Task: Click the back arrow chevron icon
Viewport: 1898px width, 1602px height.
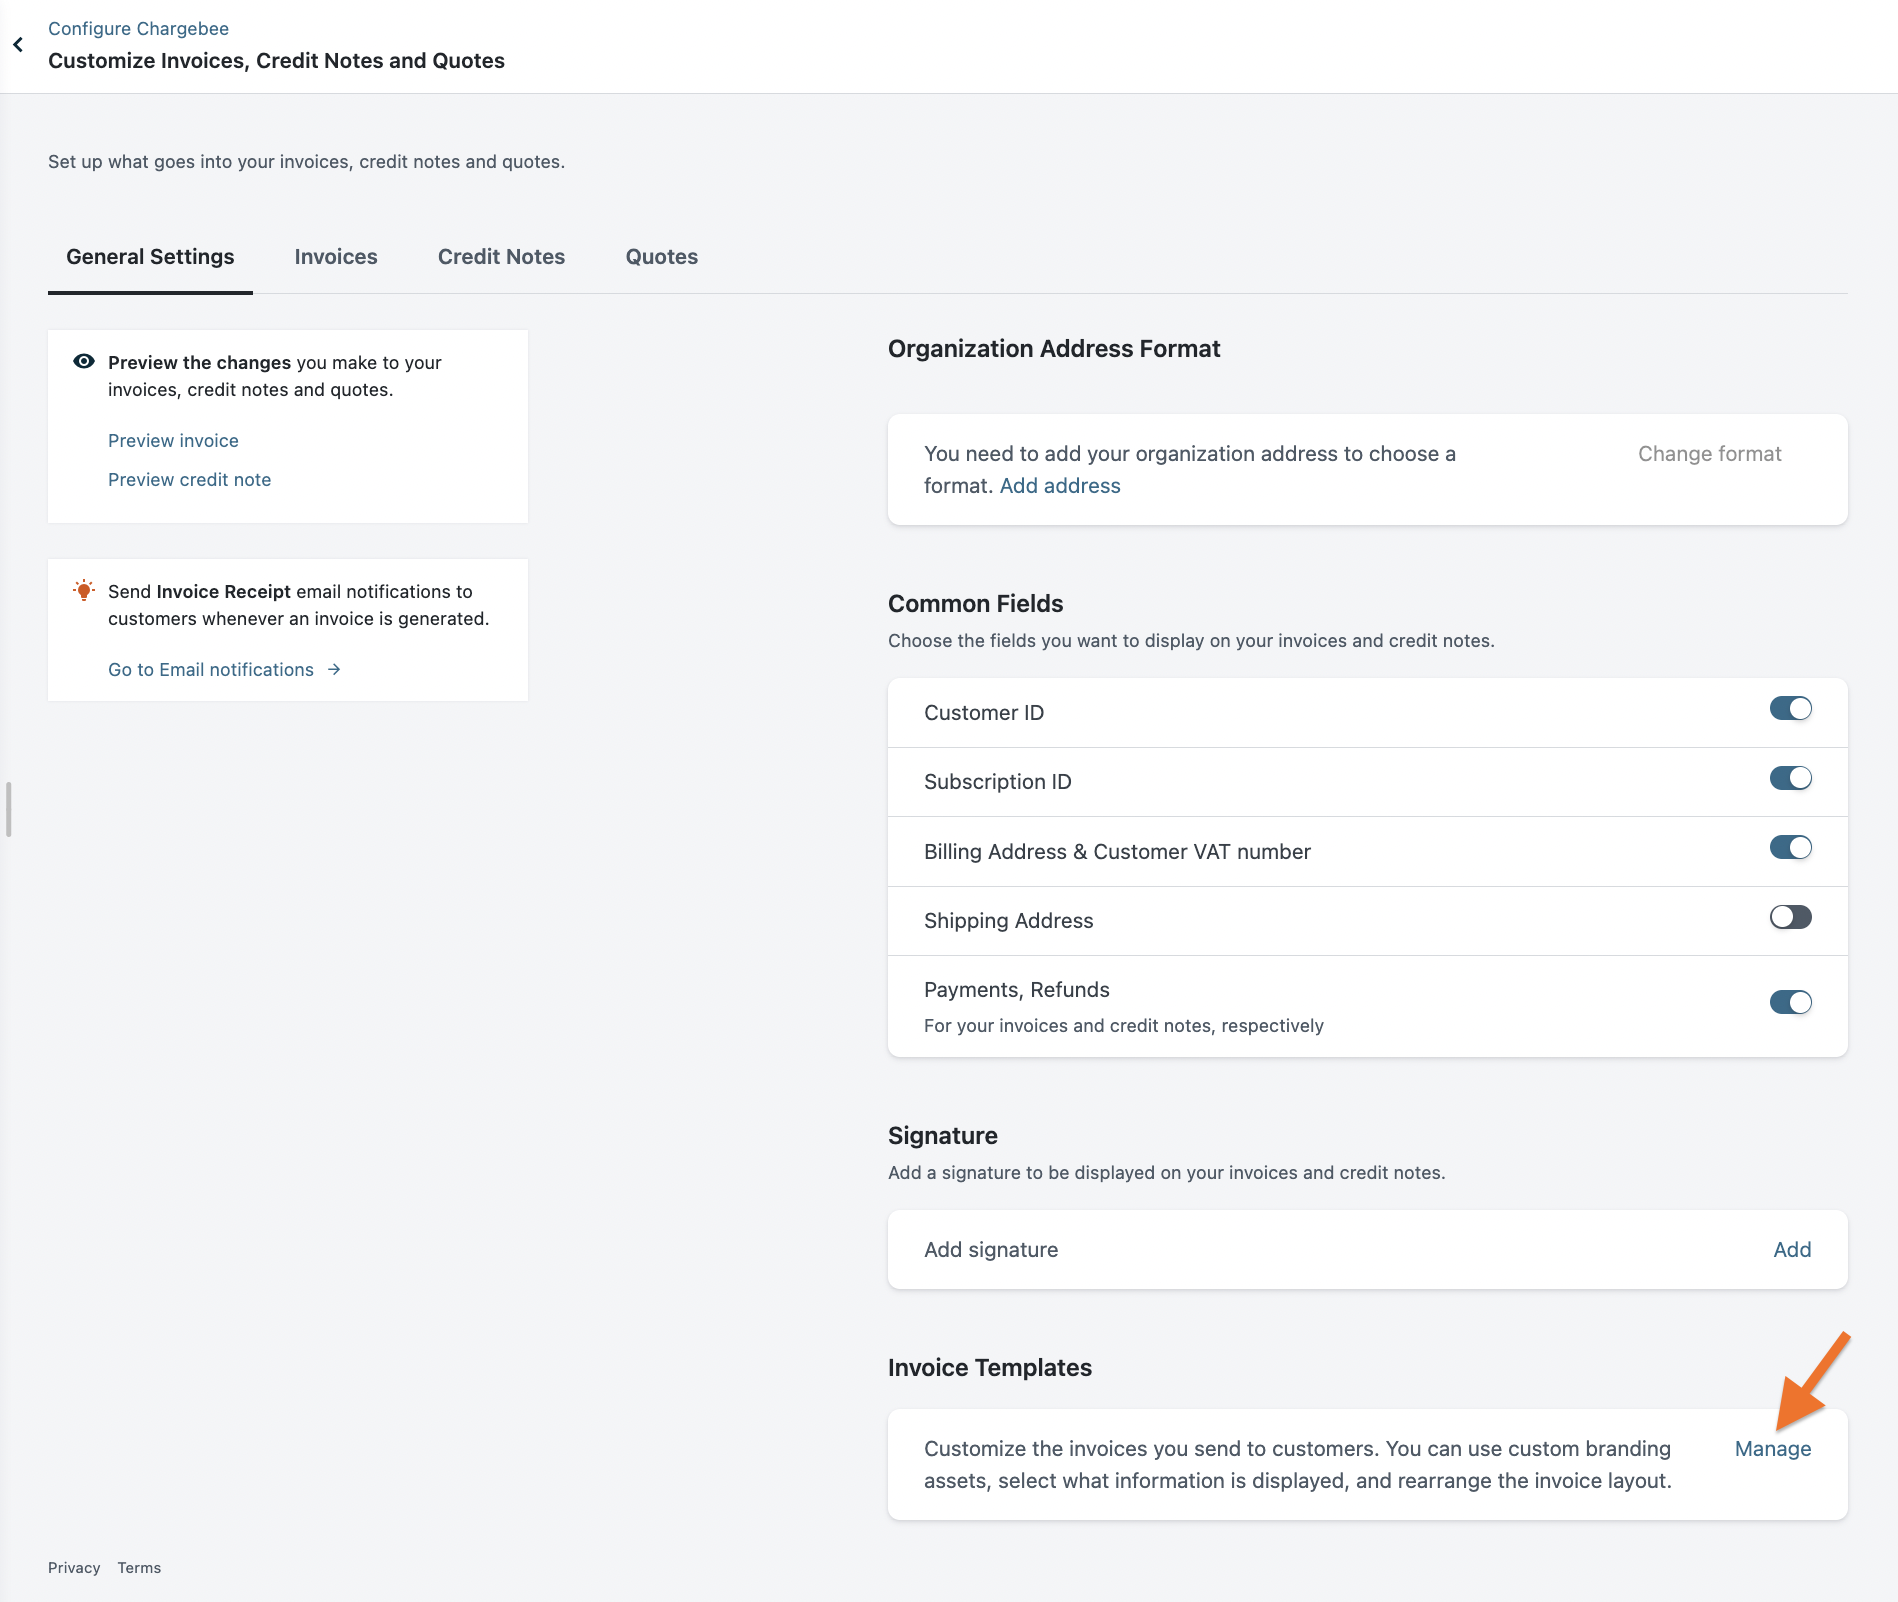Action: coord(18,45)
